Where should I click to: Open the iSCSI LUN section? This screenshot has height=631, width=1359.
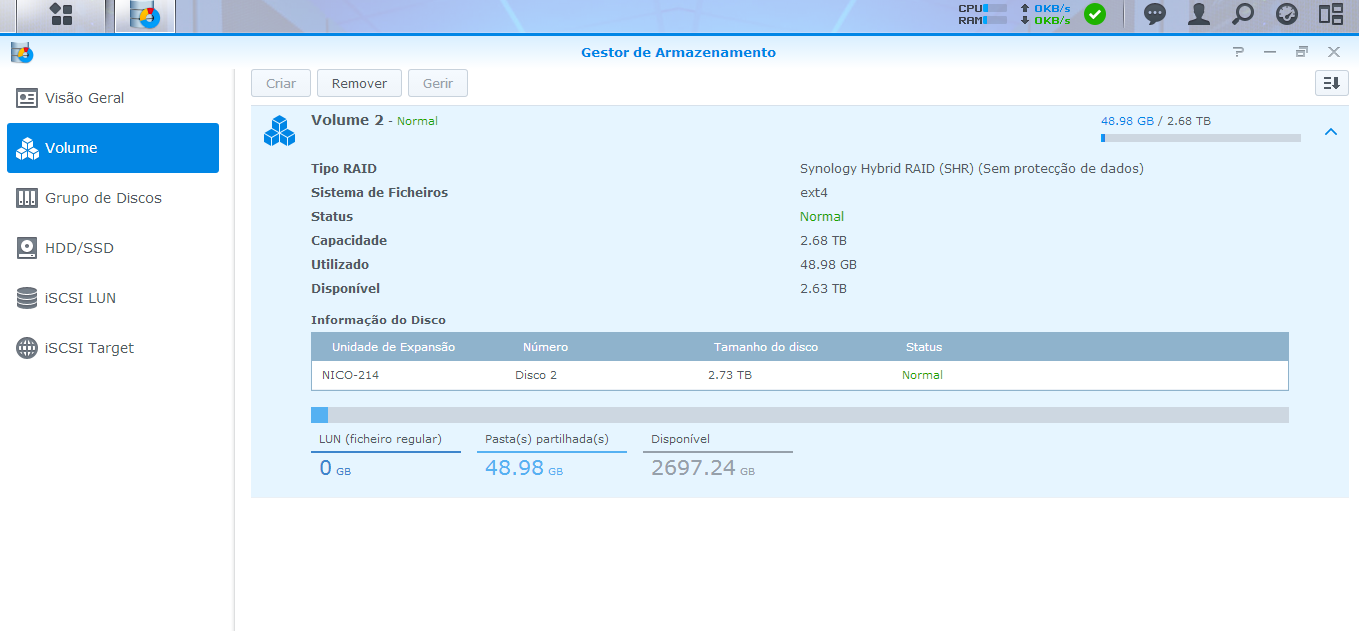[113, 298]
